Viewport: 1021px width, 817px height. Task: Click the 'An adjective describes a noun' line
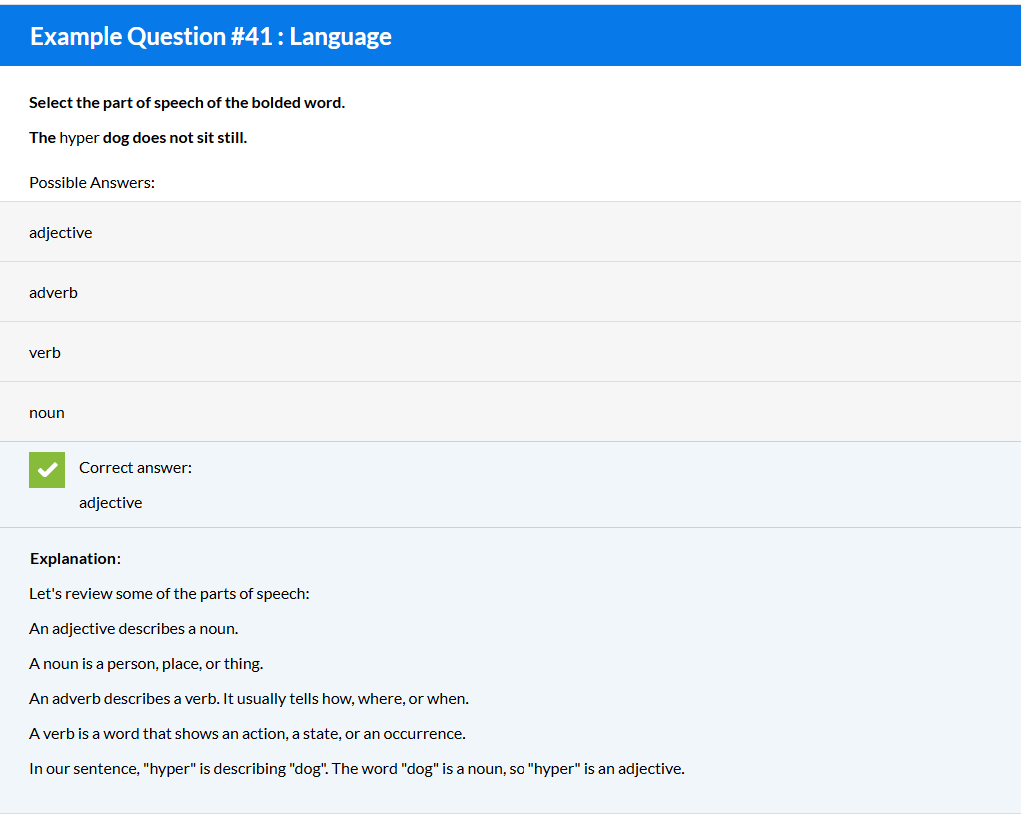133,628
